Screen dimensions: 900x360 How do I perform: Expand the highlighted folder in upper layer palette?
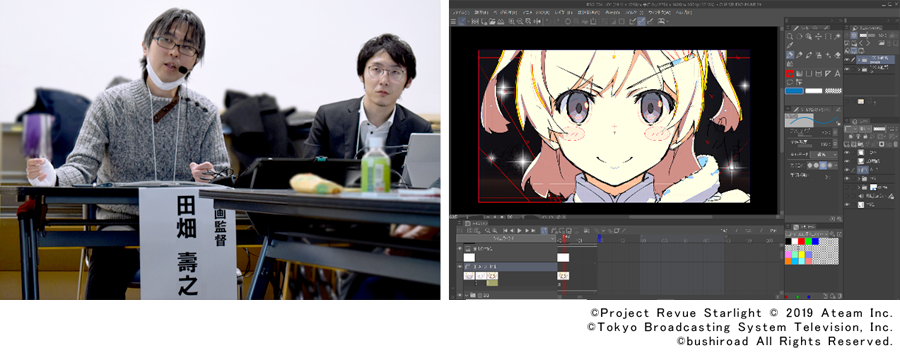pos(859,60)
